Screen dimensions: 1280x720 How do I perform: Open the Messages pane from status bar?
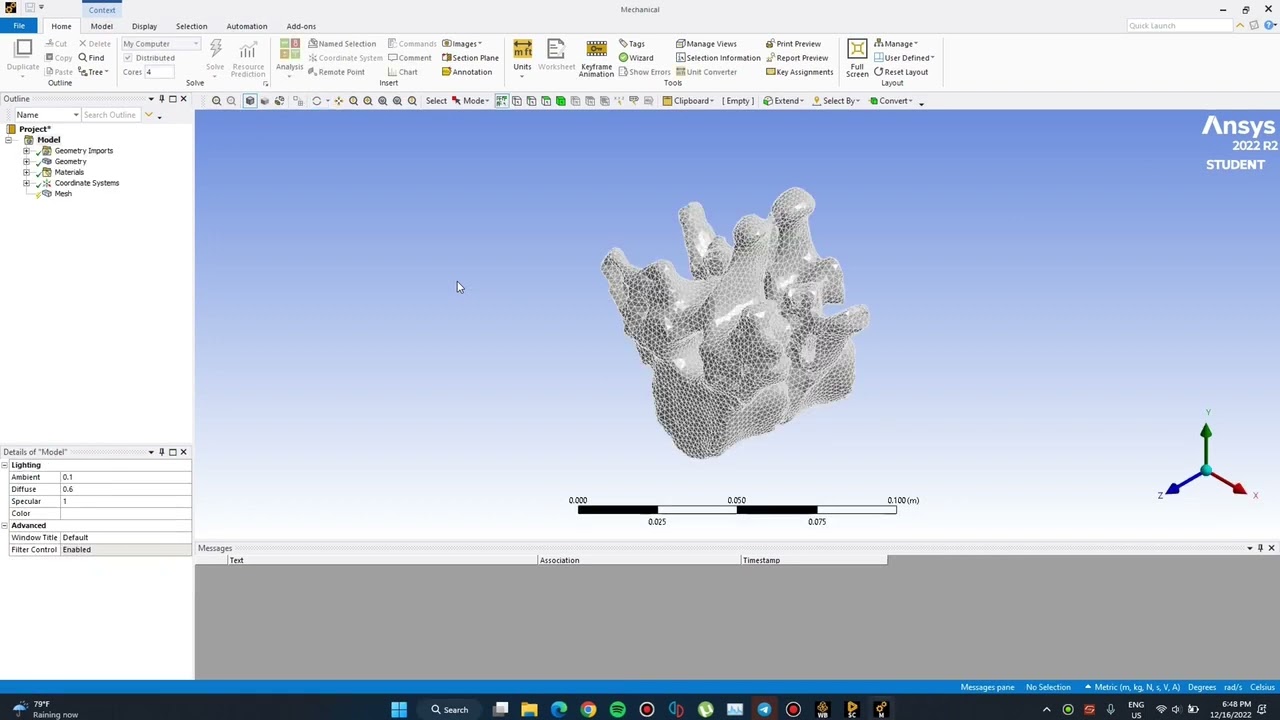(x=987, y=687)
